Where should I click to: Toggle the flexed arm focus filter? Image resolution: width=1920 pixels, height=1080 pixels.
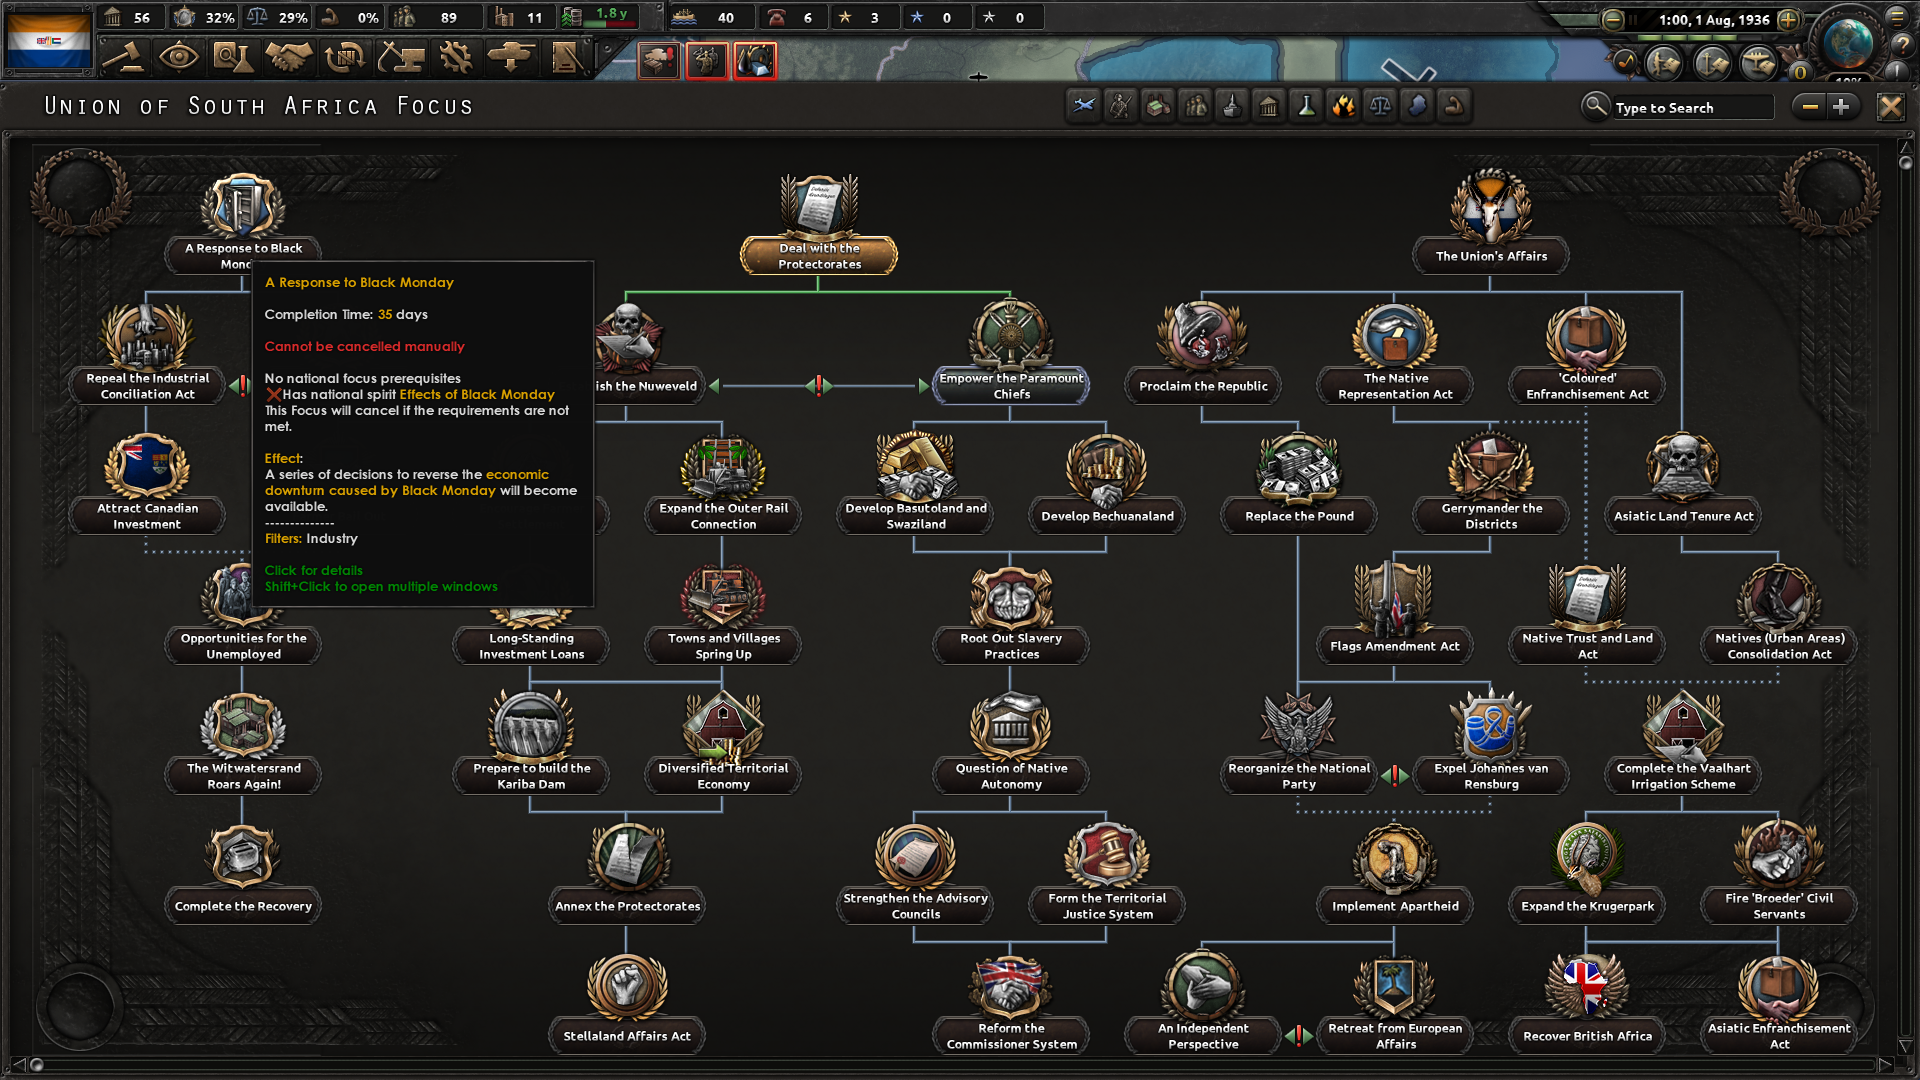click(1454, 105)
